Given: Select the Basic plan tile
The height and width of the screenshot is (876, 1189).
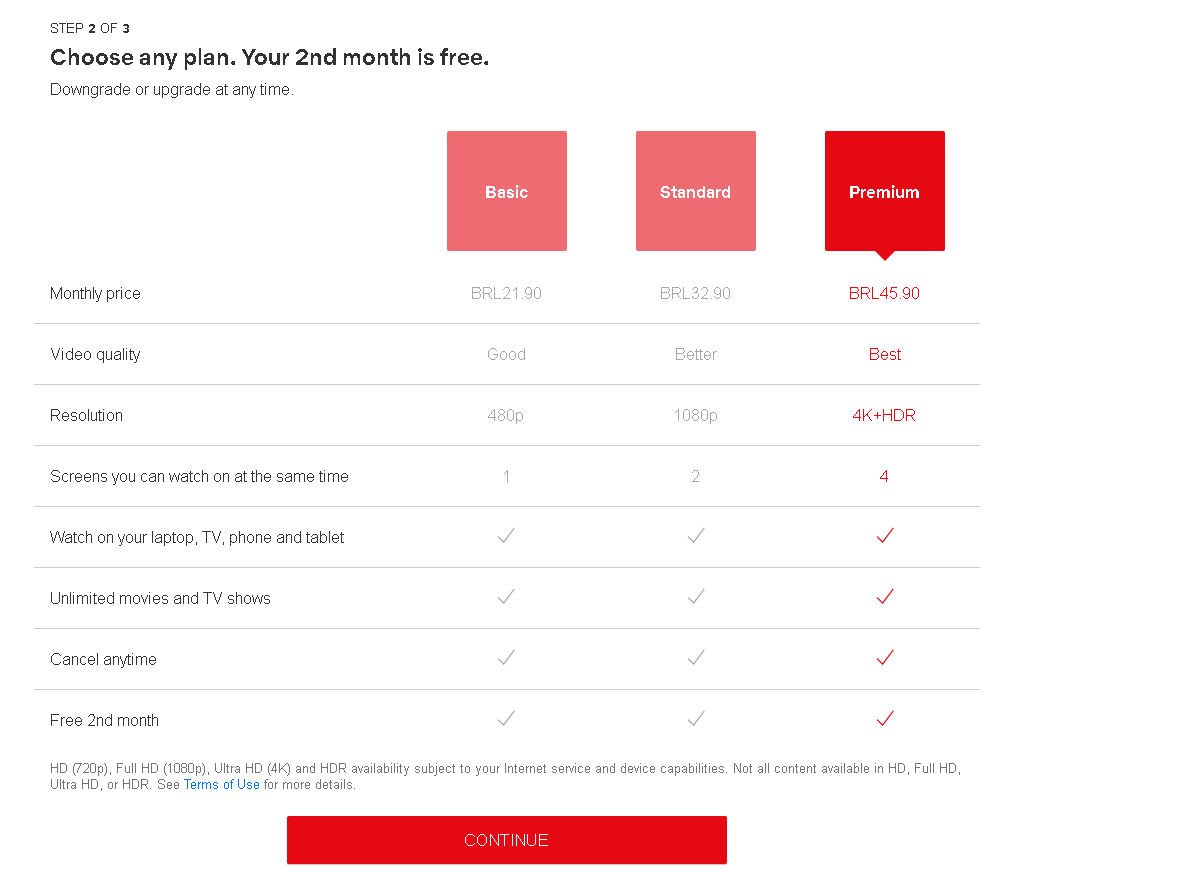Looking at the screenshot, I should point(507,191).
